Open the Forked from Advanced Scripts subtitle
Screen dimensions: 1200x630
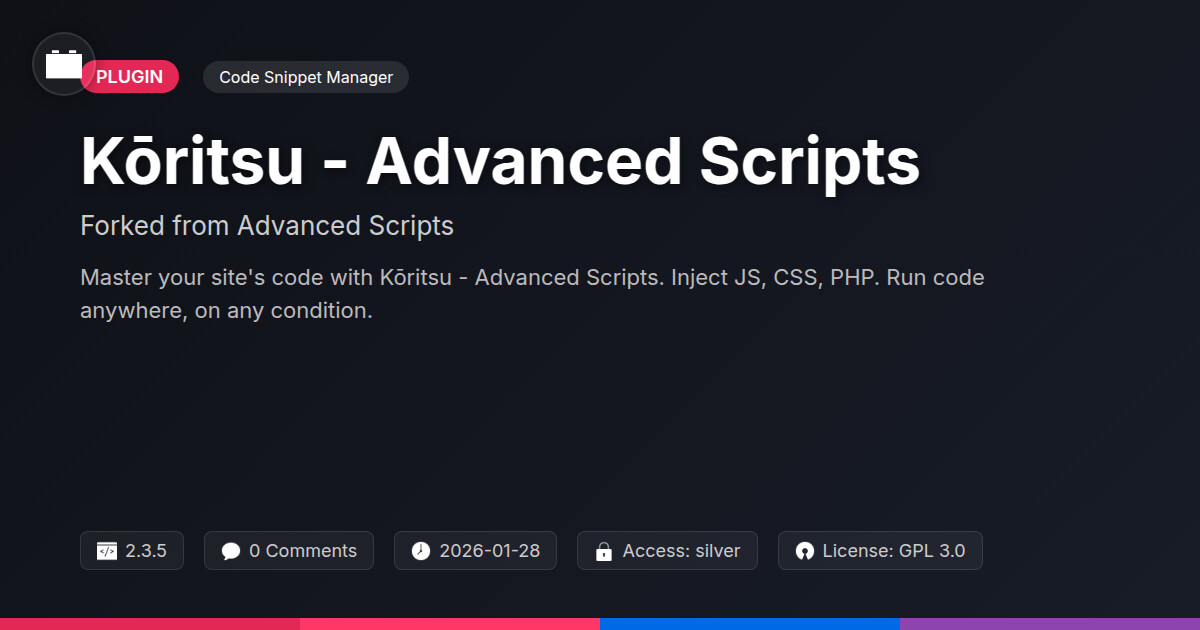[x=267, y=226]
